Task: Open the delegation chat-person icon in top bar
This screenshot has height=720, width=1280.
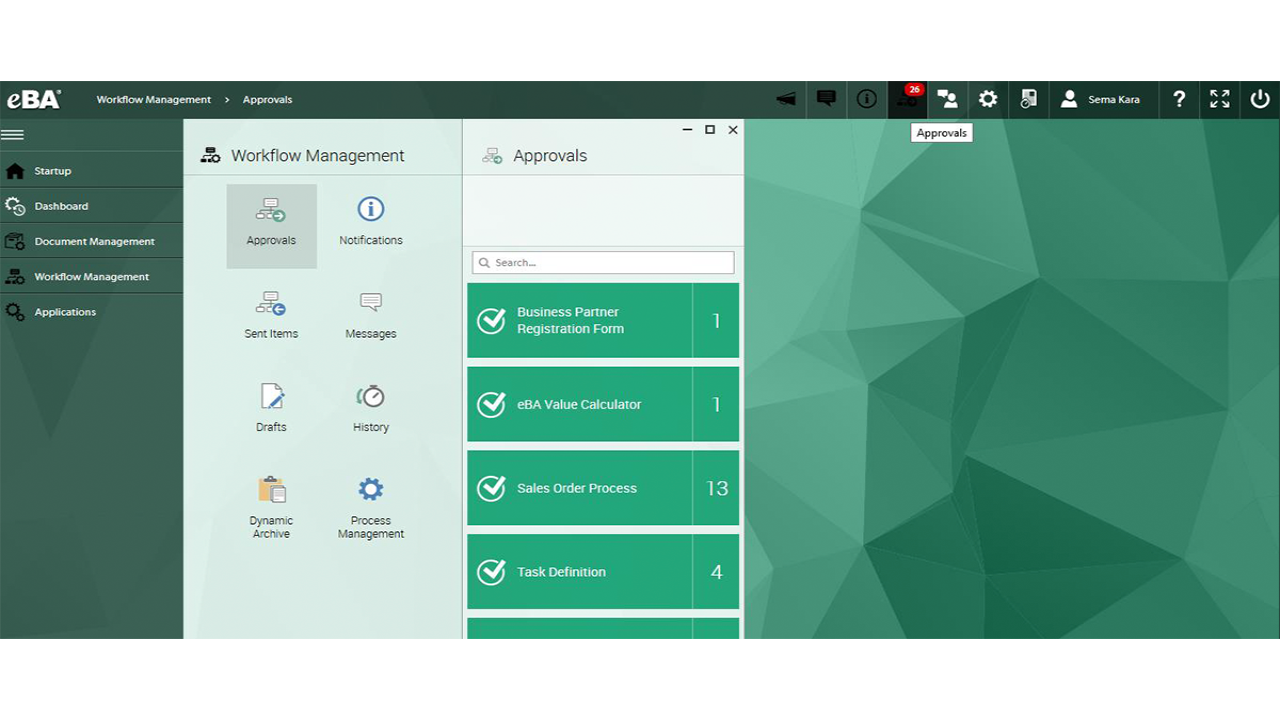Action: point(947,99)
